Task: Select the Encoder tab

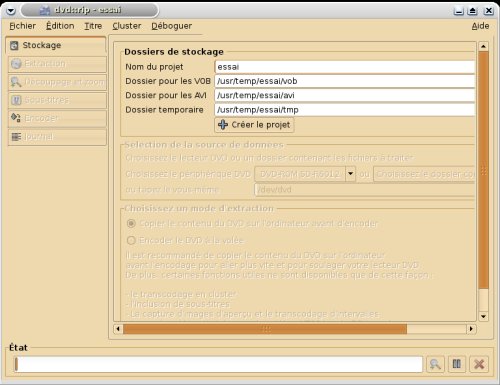Action: click(57, 118)
